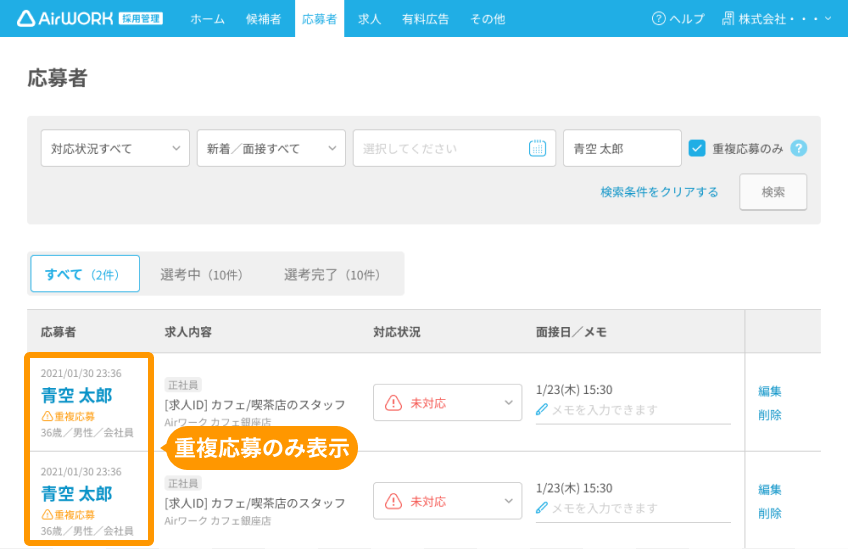
Task: Click the 正社員 tag in the second row
Action: click(x=183, y=484)
